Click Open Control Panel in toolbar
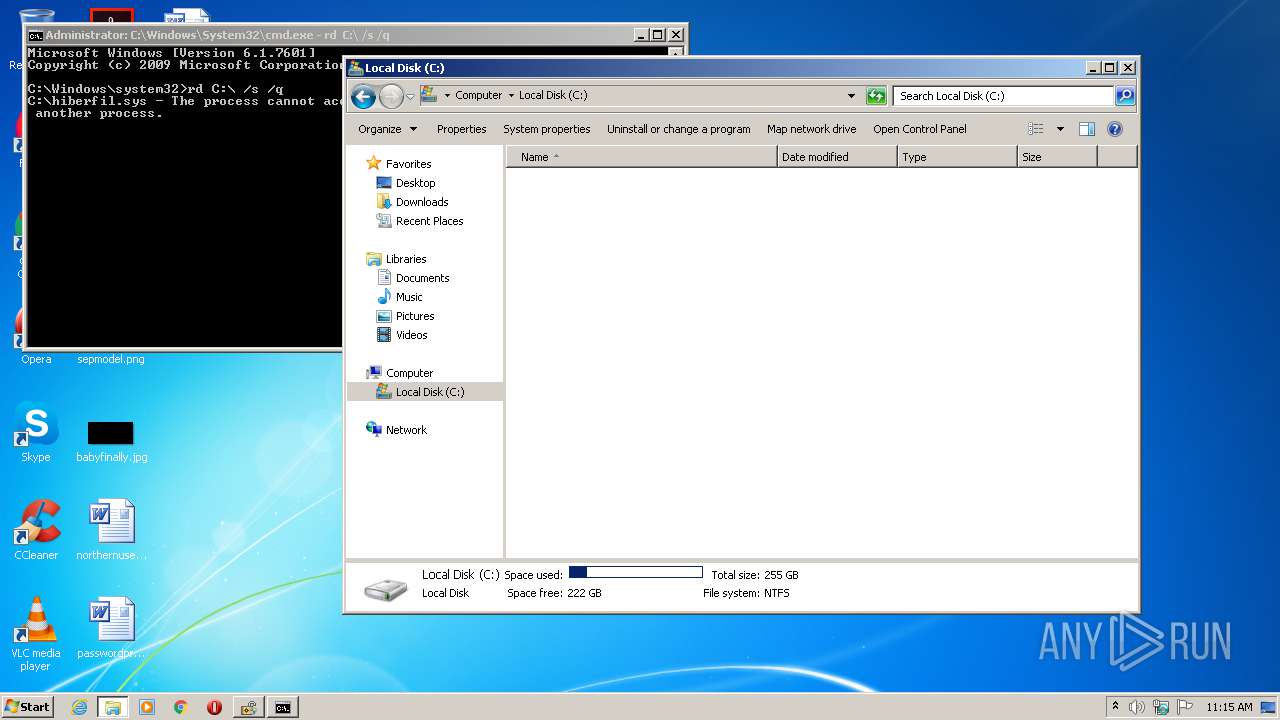Screen dimensions: 1280x720 click(920, 129)
